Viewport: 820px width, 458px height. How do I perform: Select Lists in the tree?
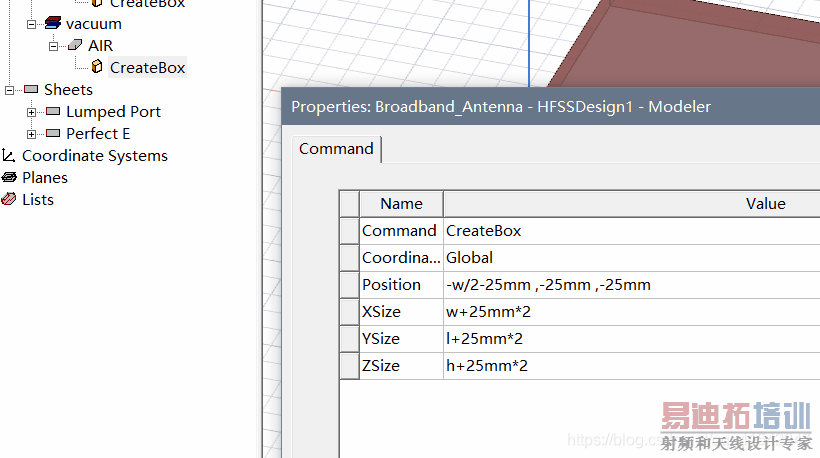pos(38,200)
